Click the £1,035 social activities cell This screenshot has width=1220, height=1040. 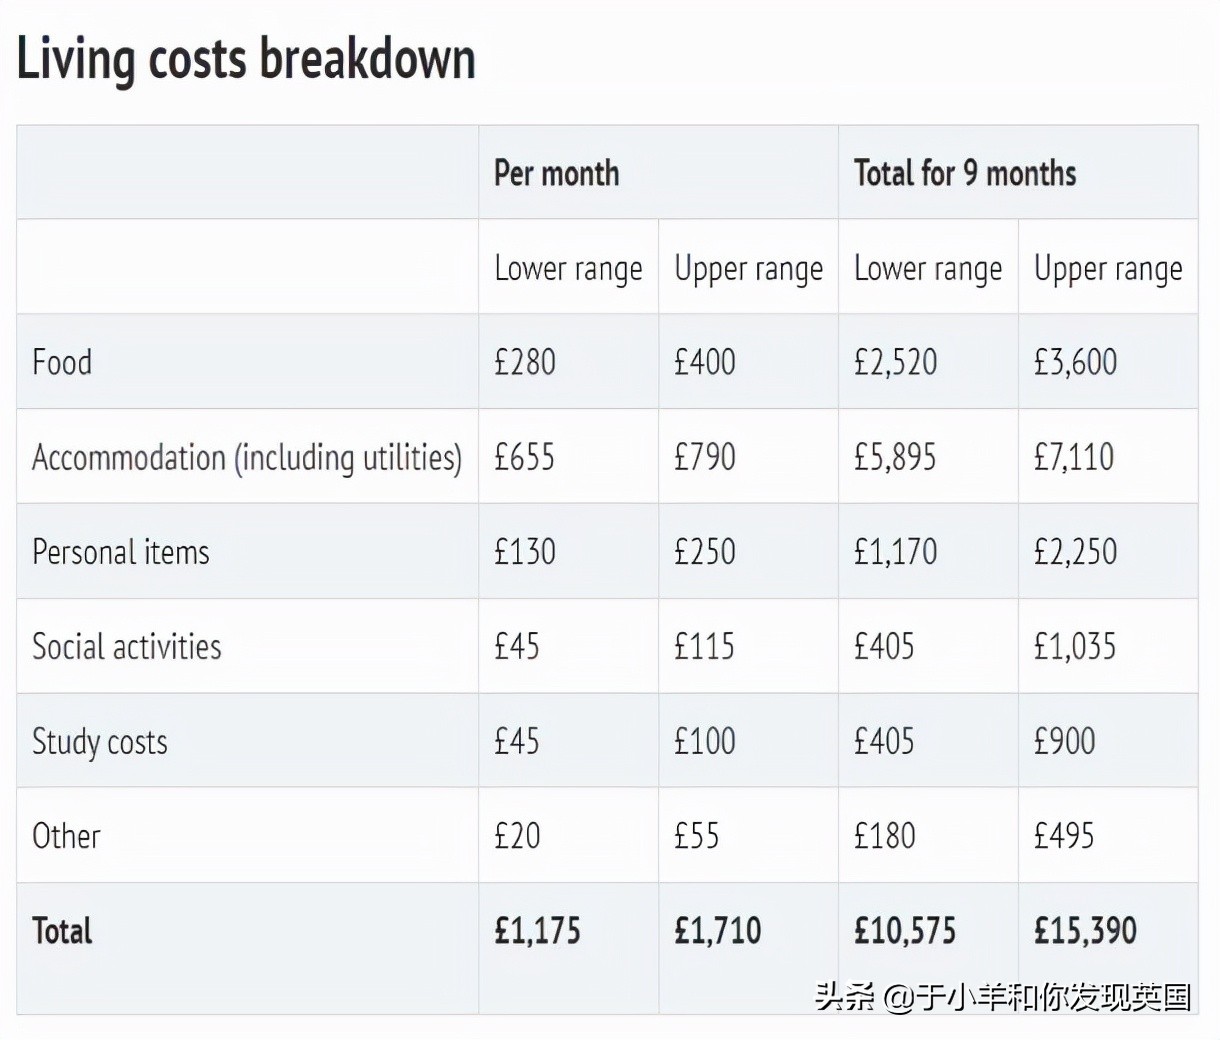1074,646
